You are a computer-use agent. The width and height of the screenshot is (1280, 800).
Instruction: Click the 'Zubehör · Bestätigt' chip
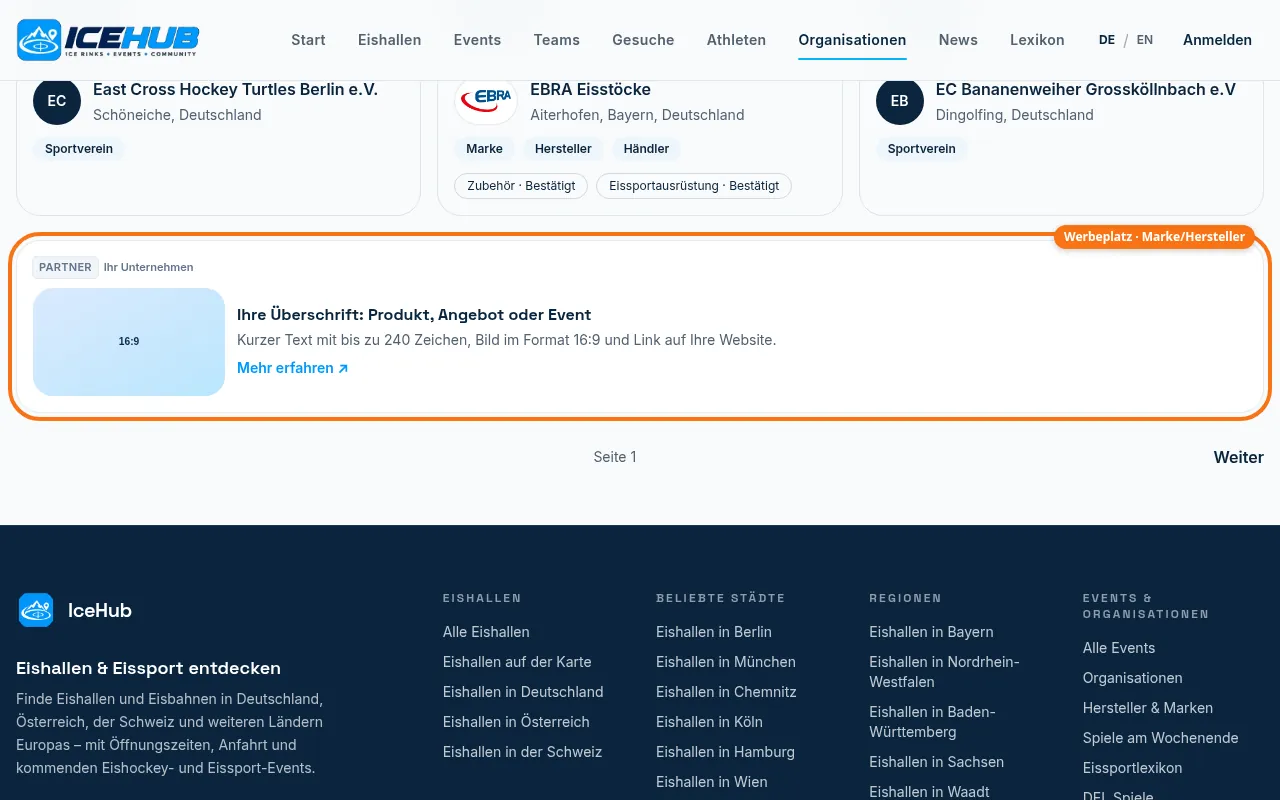tap(521, 186)
